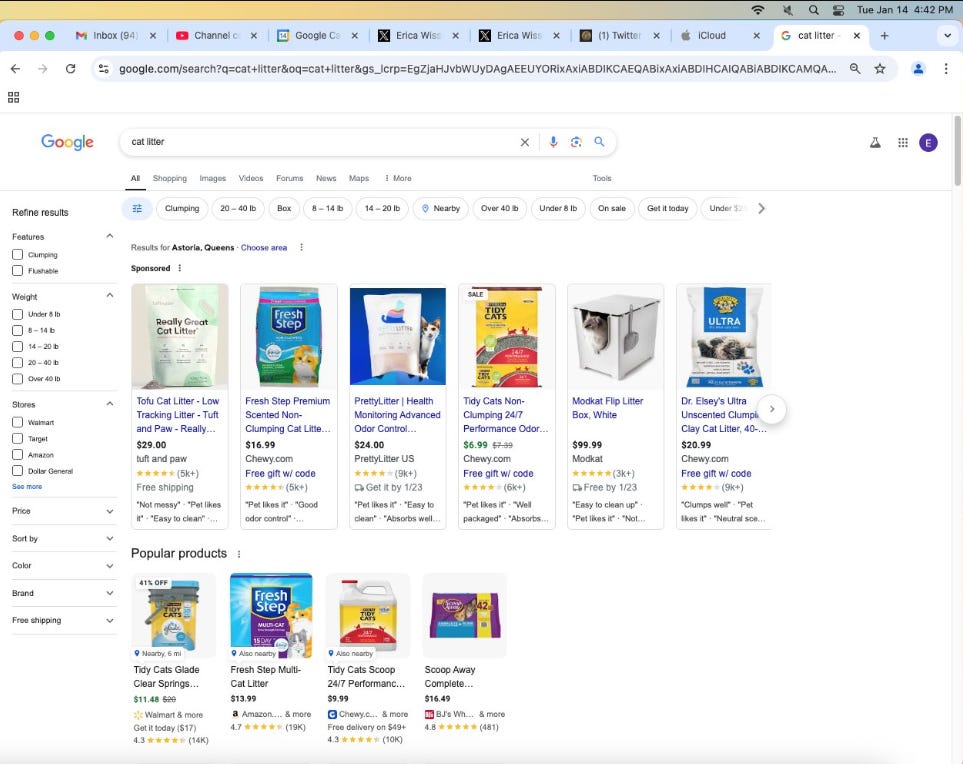Switch to the Images search tab
This screenshot has width=963, height=764.
click(212, 178)
